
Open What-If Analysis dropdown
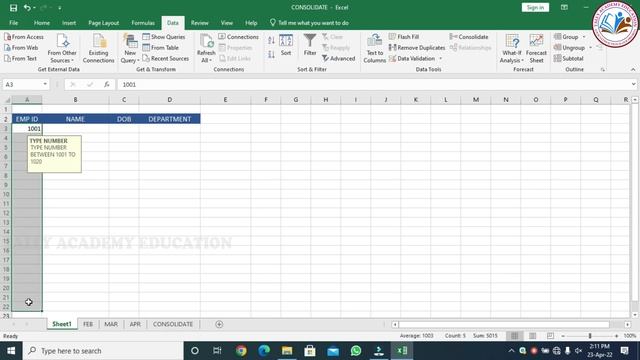point(512,56)
